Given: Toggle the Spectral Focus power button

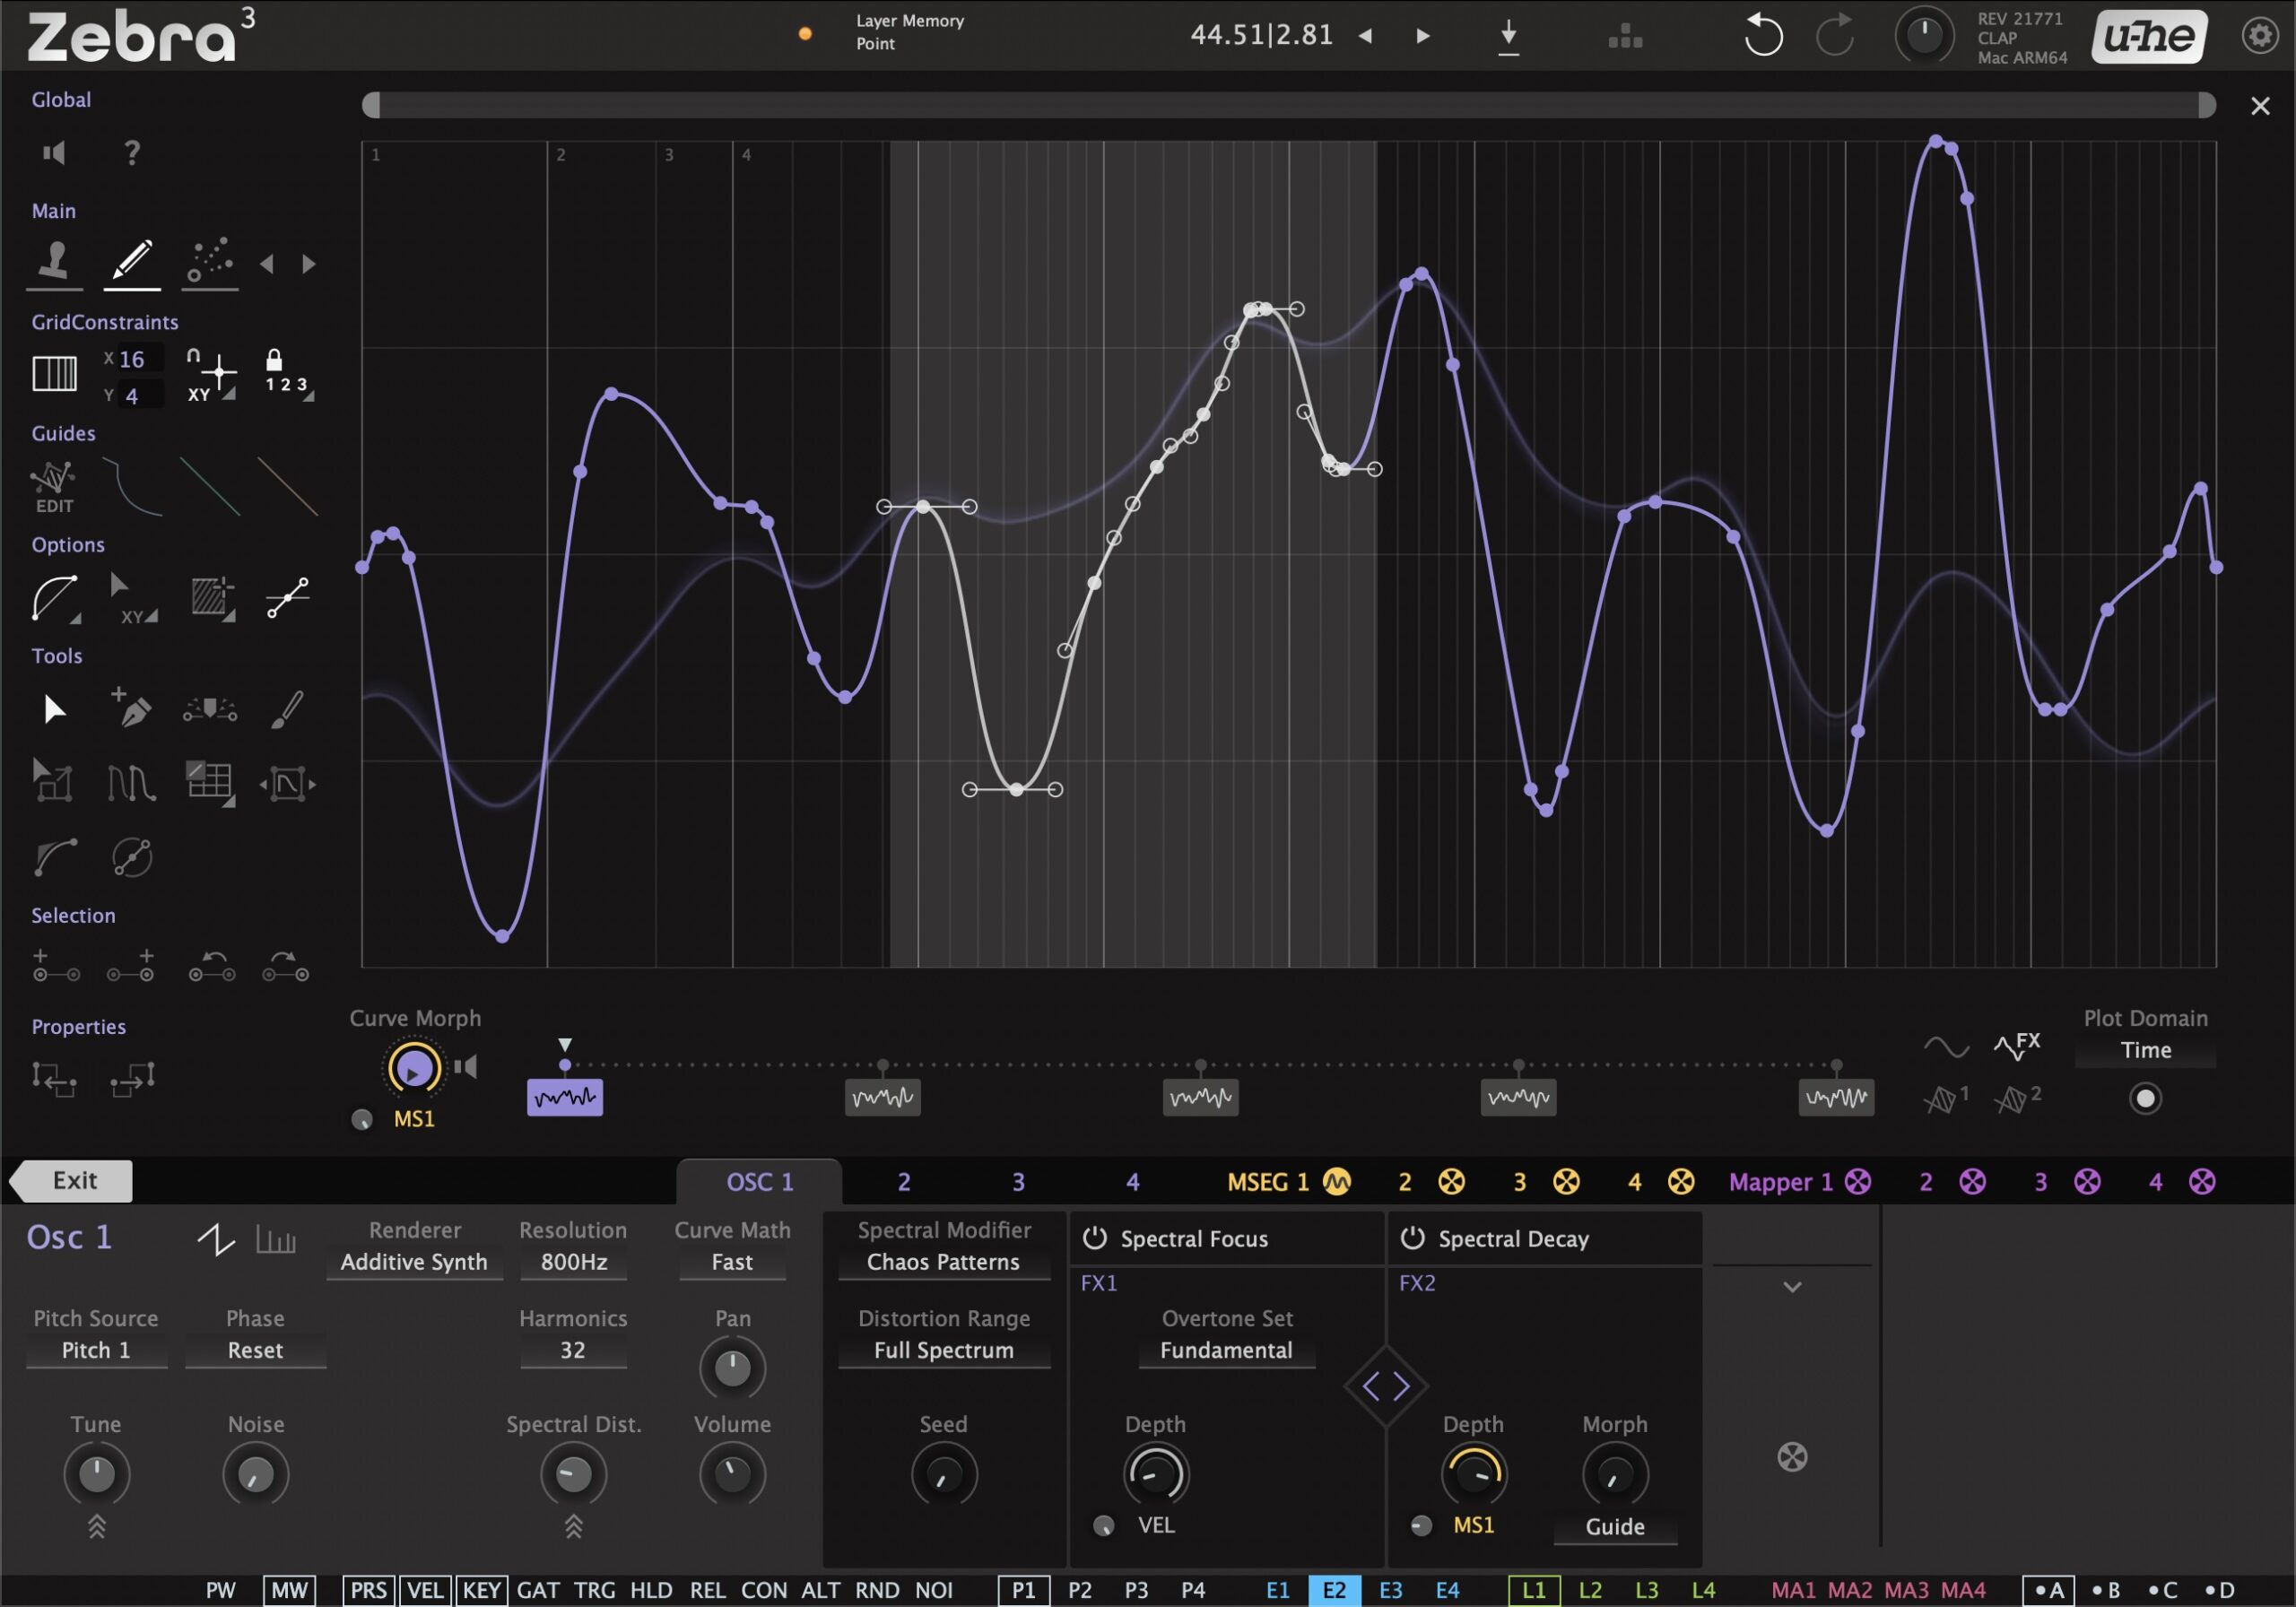Looking at the screenshot, I should pos(1093,1238).
